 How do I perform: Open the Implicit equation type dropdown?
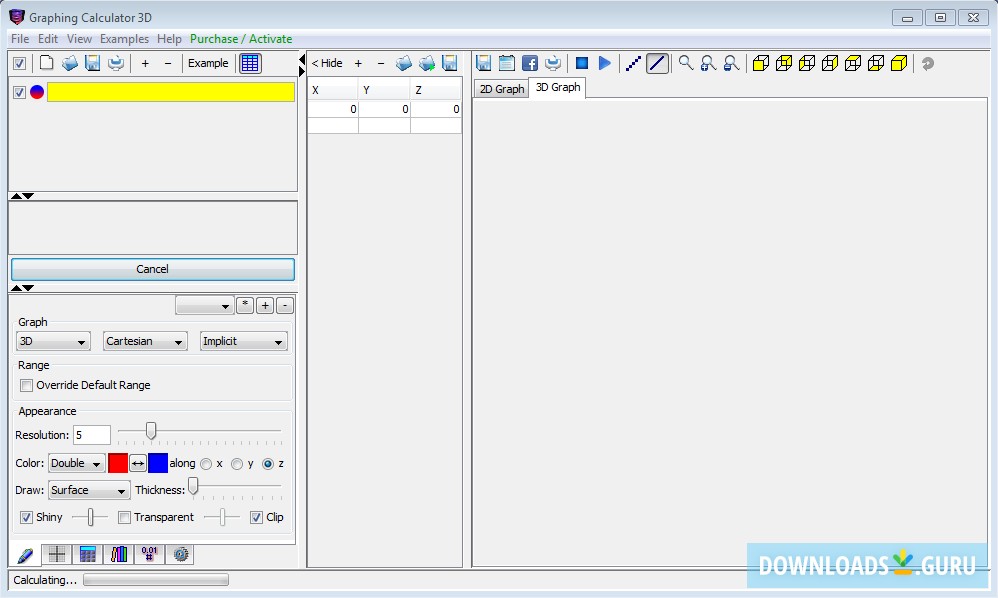243,341
